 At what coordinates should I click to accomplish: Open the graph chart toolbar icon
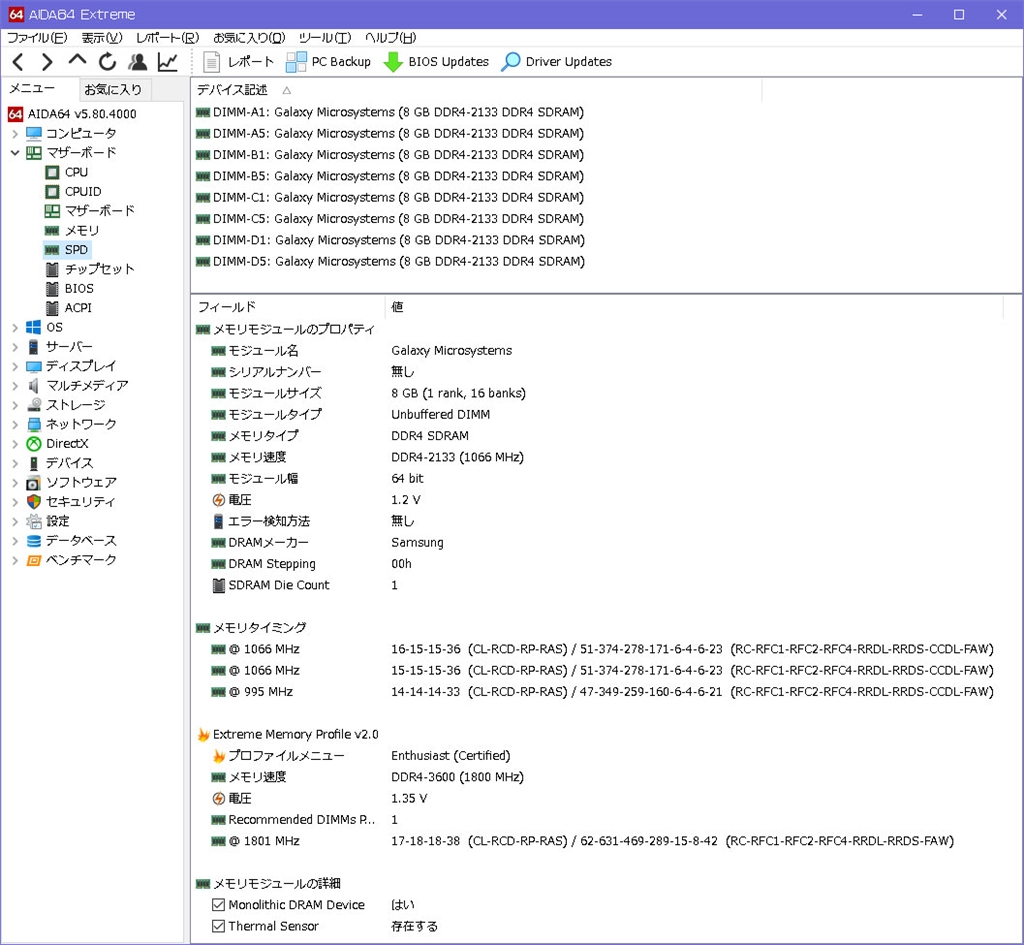click(167, 62)
